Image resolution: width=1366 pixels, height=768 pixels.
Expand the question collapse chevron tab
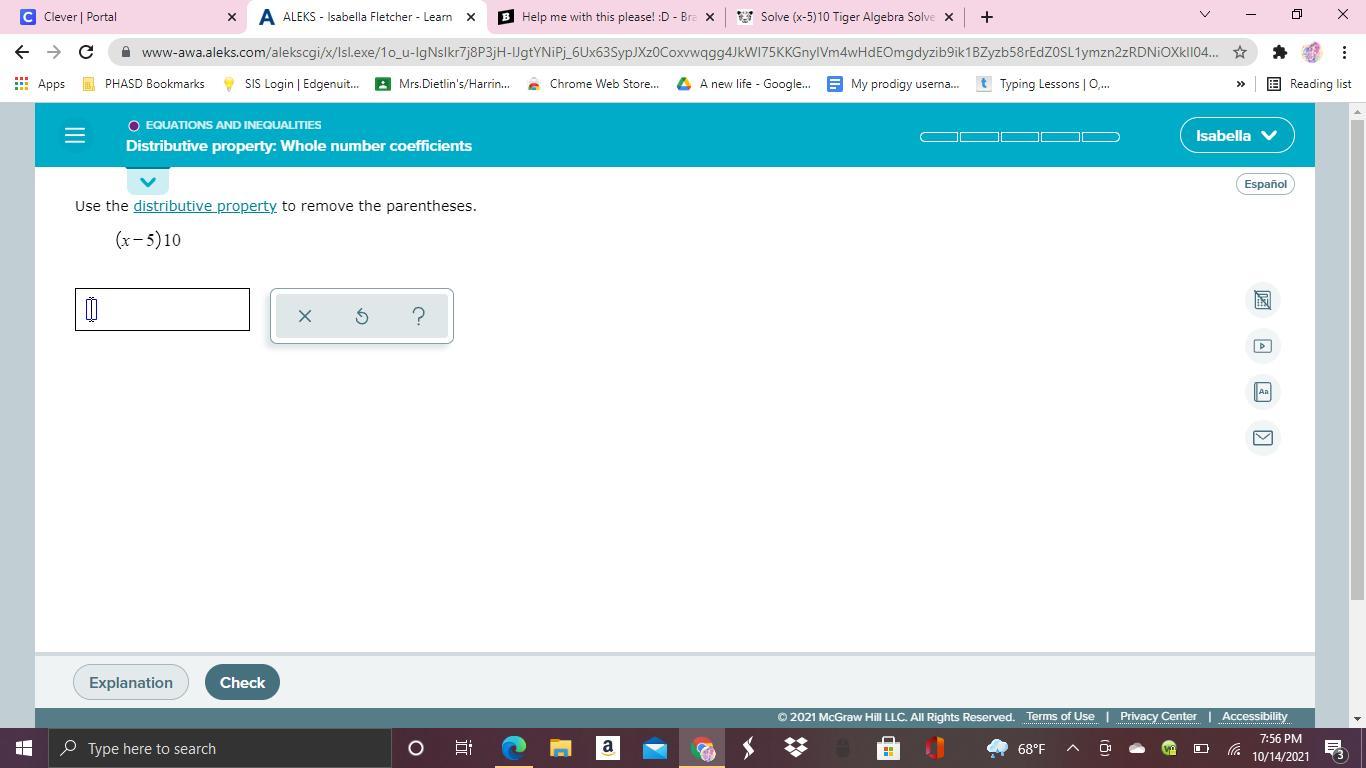148,182
